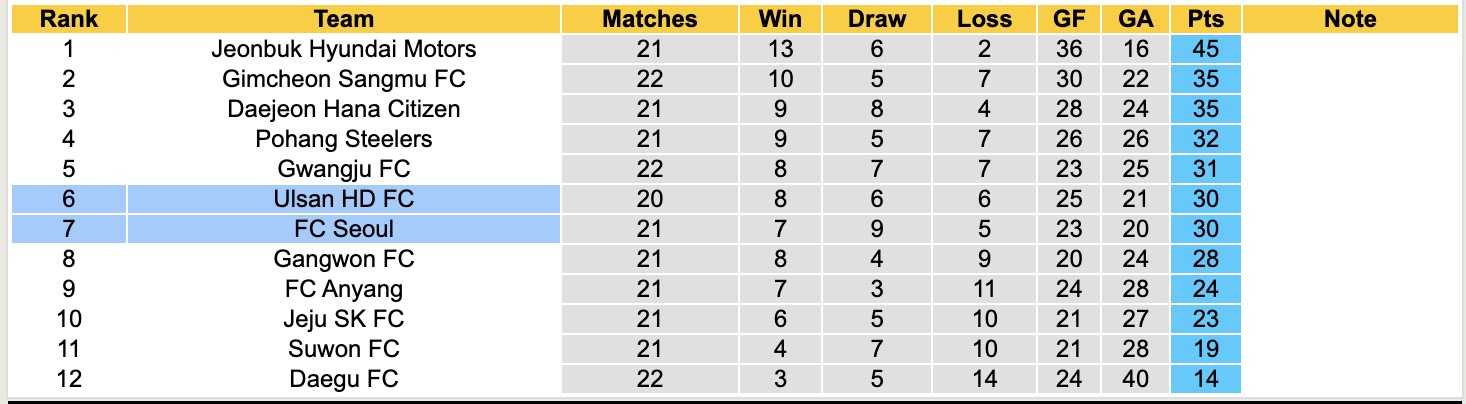The width and height of the screenshot is (1466, 404).
Task: Click Daejeon Hana Citizen team name
Action: (343, 109)
